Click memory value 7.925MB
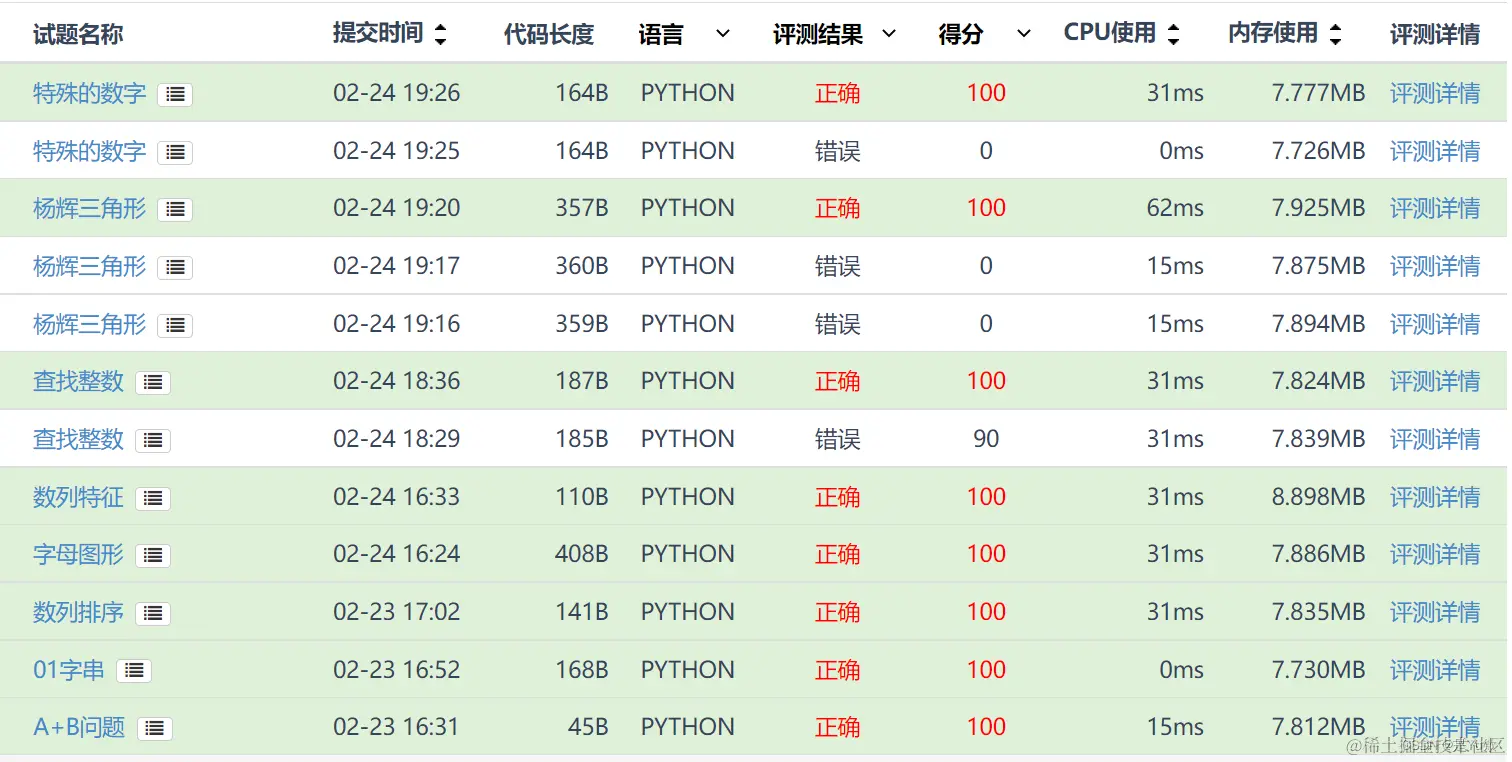This screenshot has width=1512, height=762. click(x=1318, y=209)
